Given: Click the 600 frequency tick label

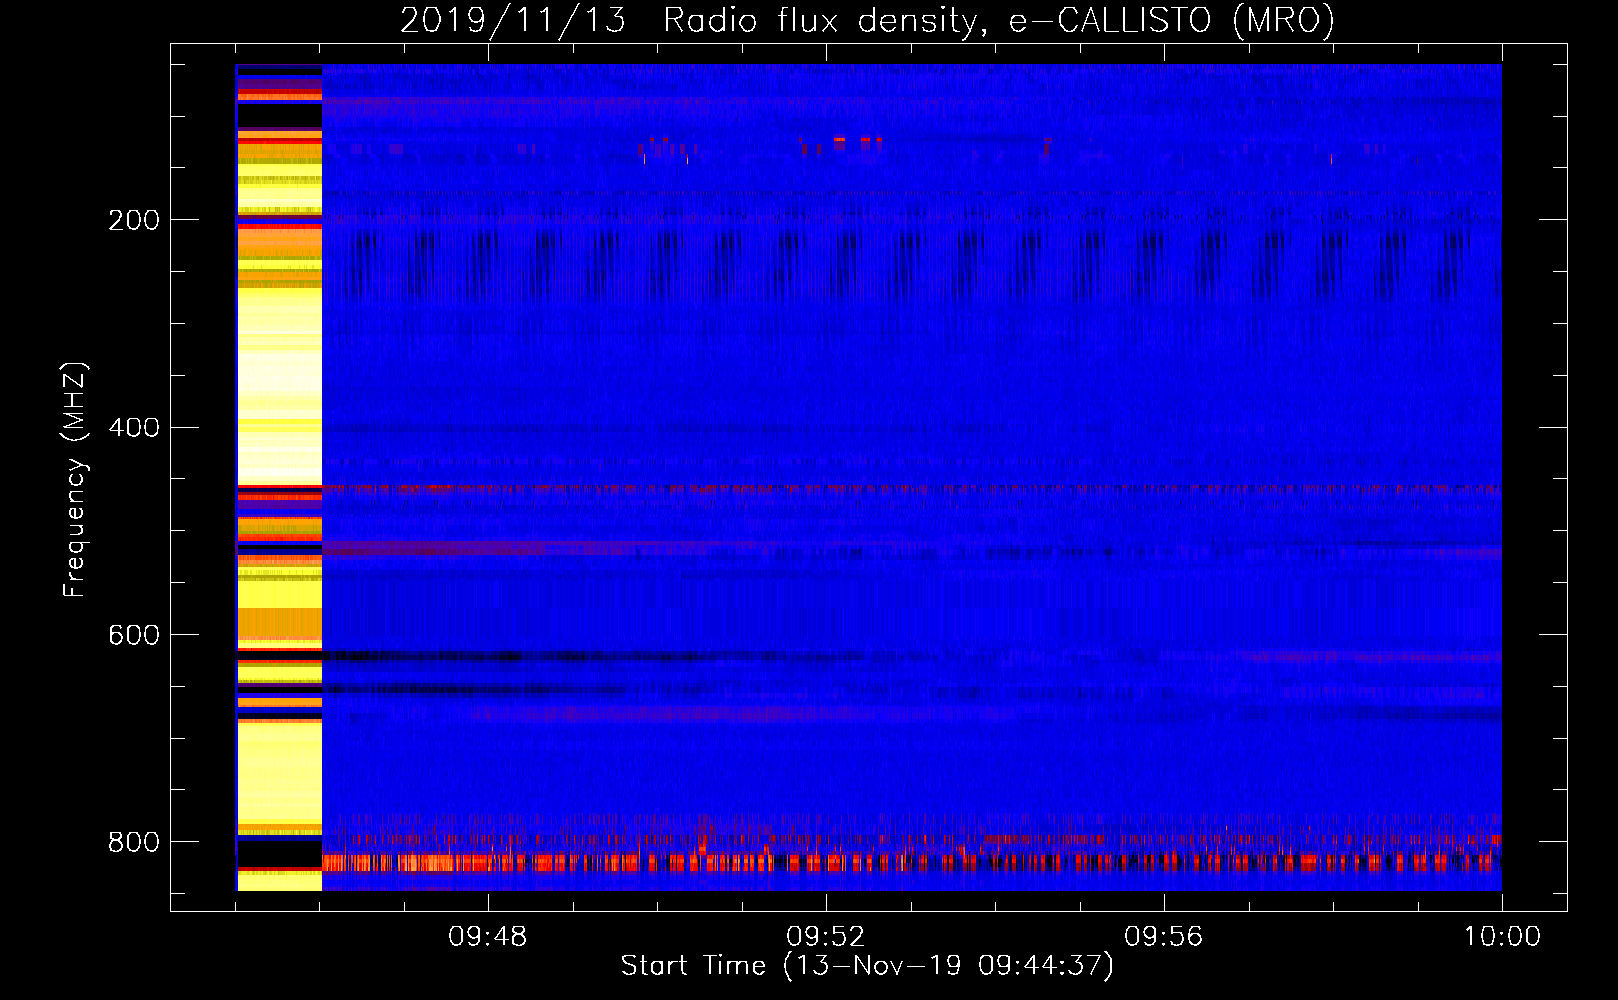Looking at the screenshot, I should (x=133, y=635).
